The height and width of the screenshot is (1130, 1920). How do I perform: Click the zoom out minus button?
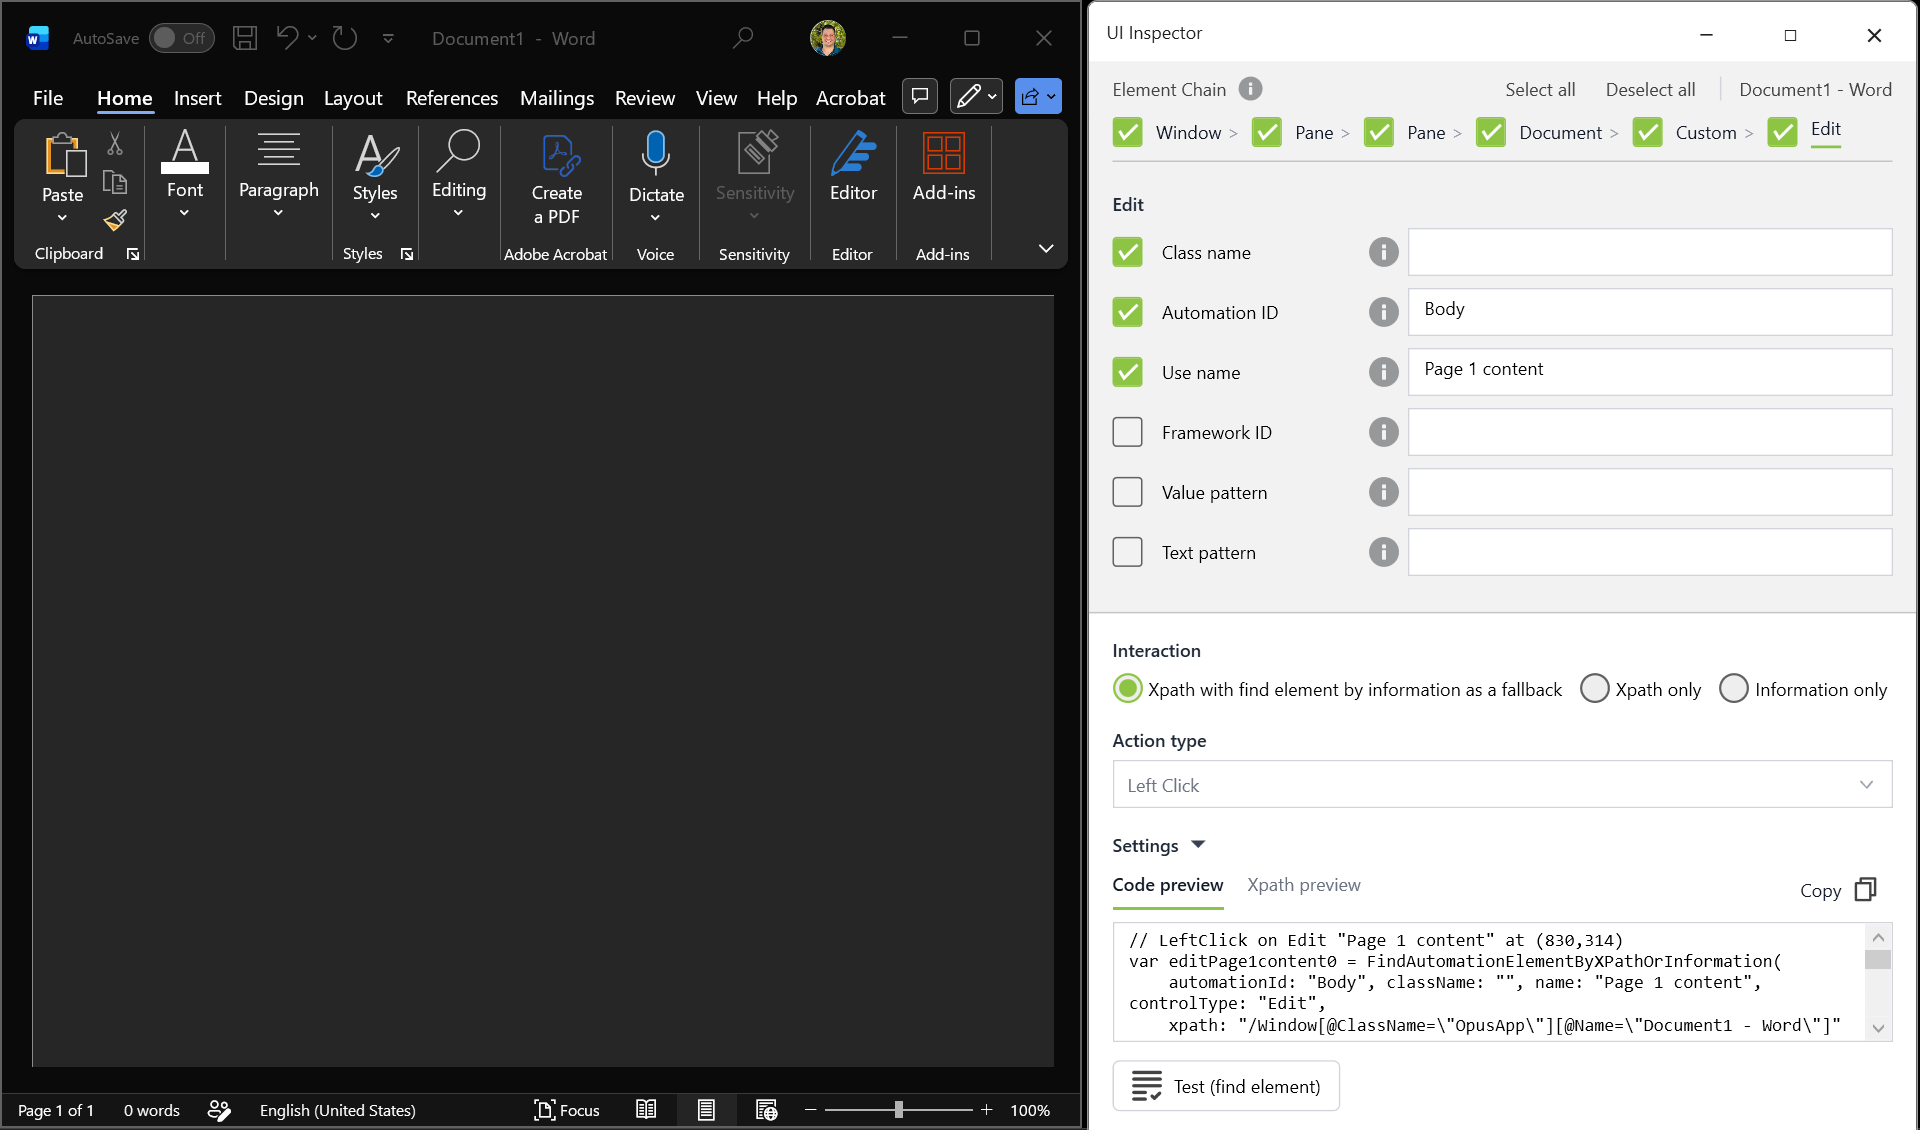[x=810, y=1109]
